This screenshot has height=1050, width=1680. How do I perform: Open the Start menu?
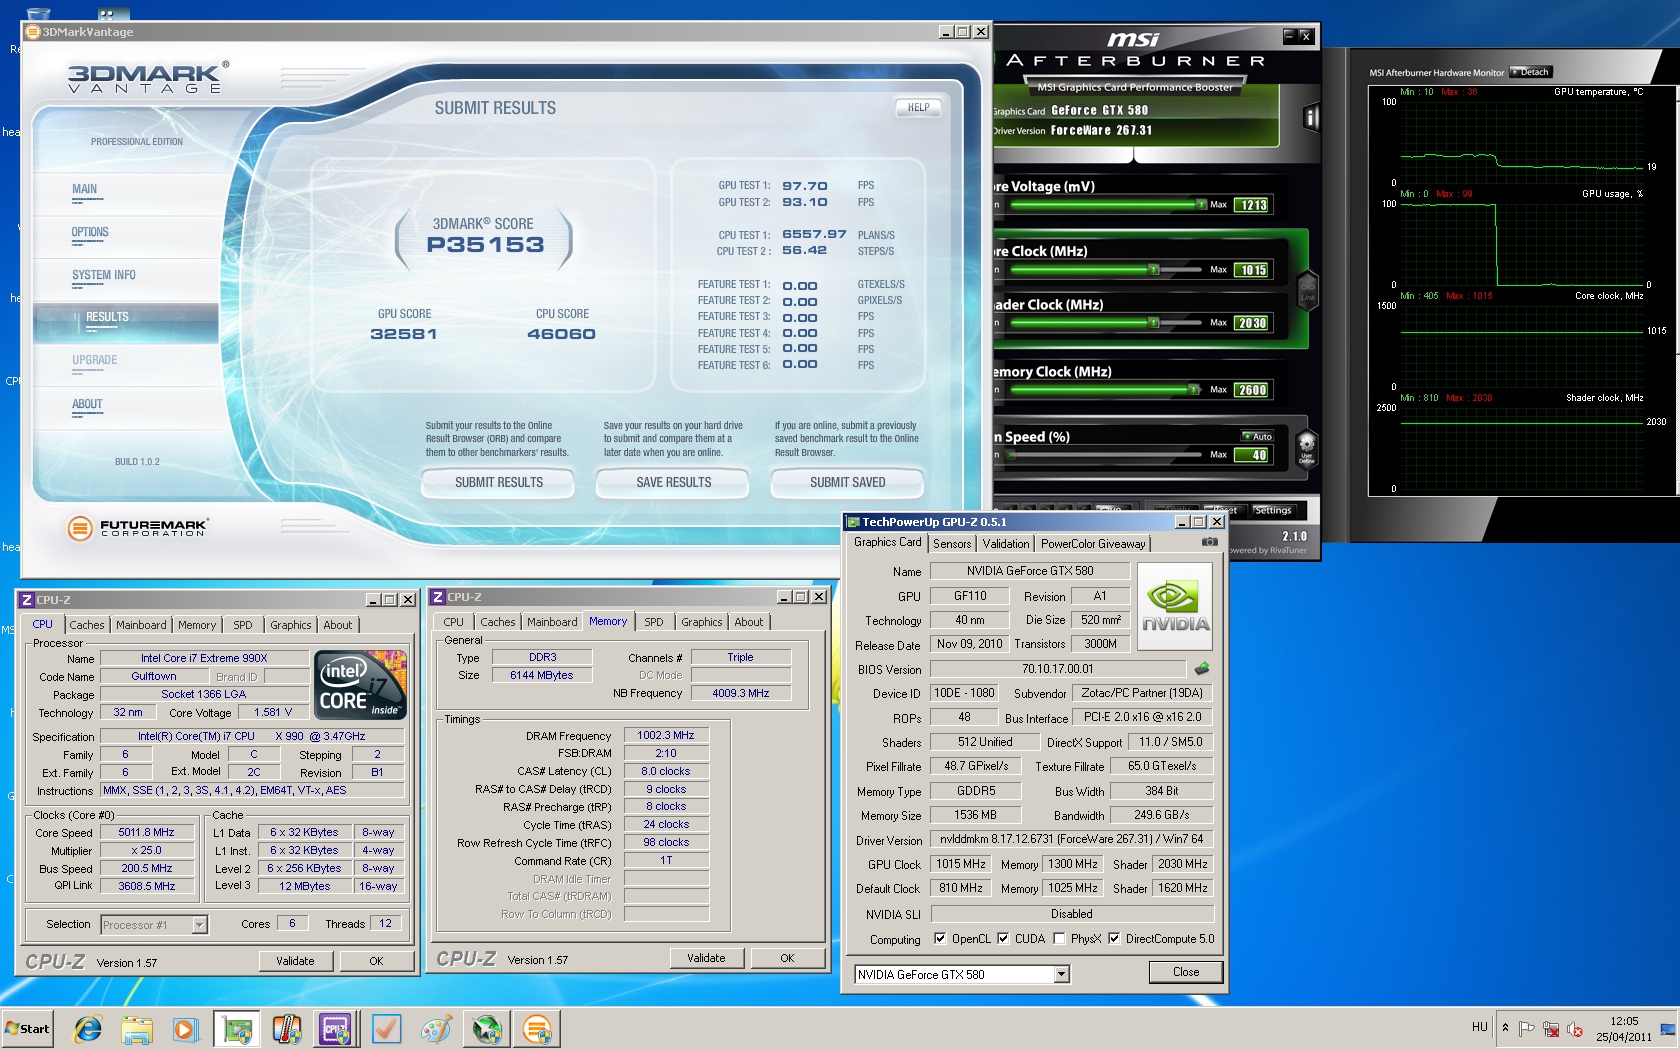click(28, 1028)
